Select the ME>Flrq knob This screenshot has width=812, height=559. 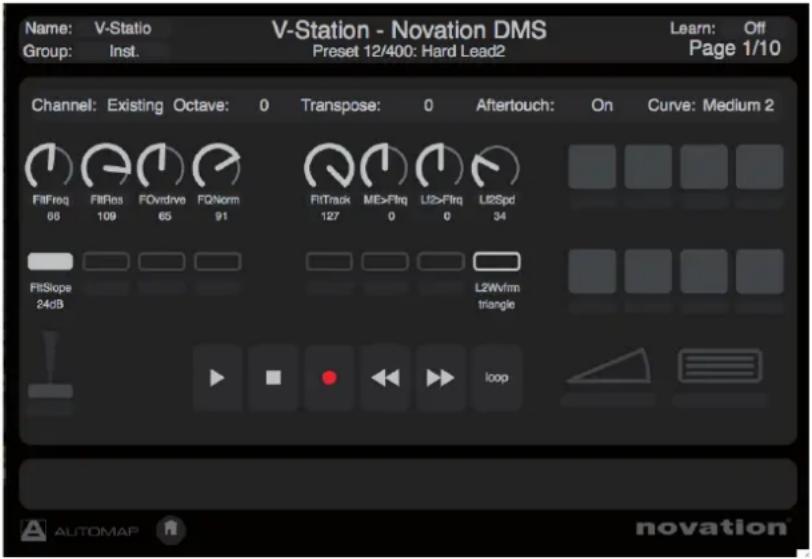point(385,167)
